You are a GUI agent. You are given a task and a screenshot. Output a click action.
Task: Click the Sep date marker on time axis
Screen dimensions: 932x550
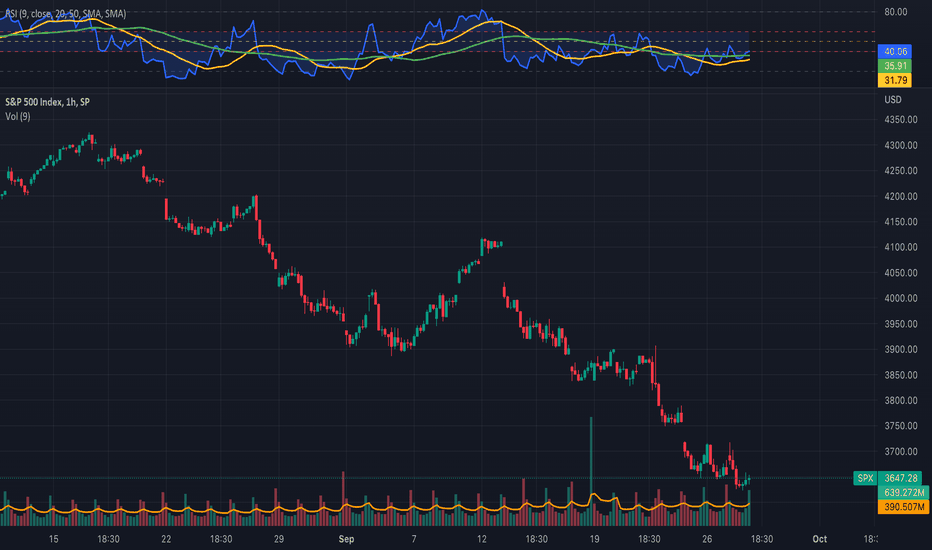(346, 539)
